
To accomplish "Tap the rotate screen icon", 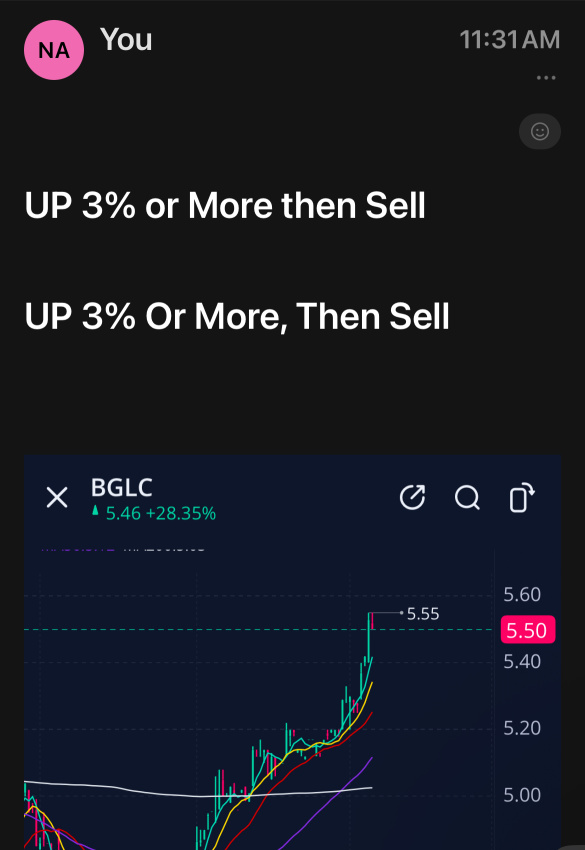I will click(x=522, y=497).
